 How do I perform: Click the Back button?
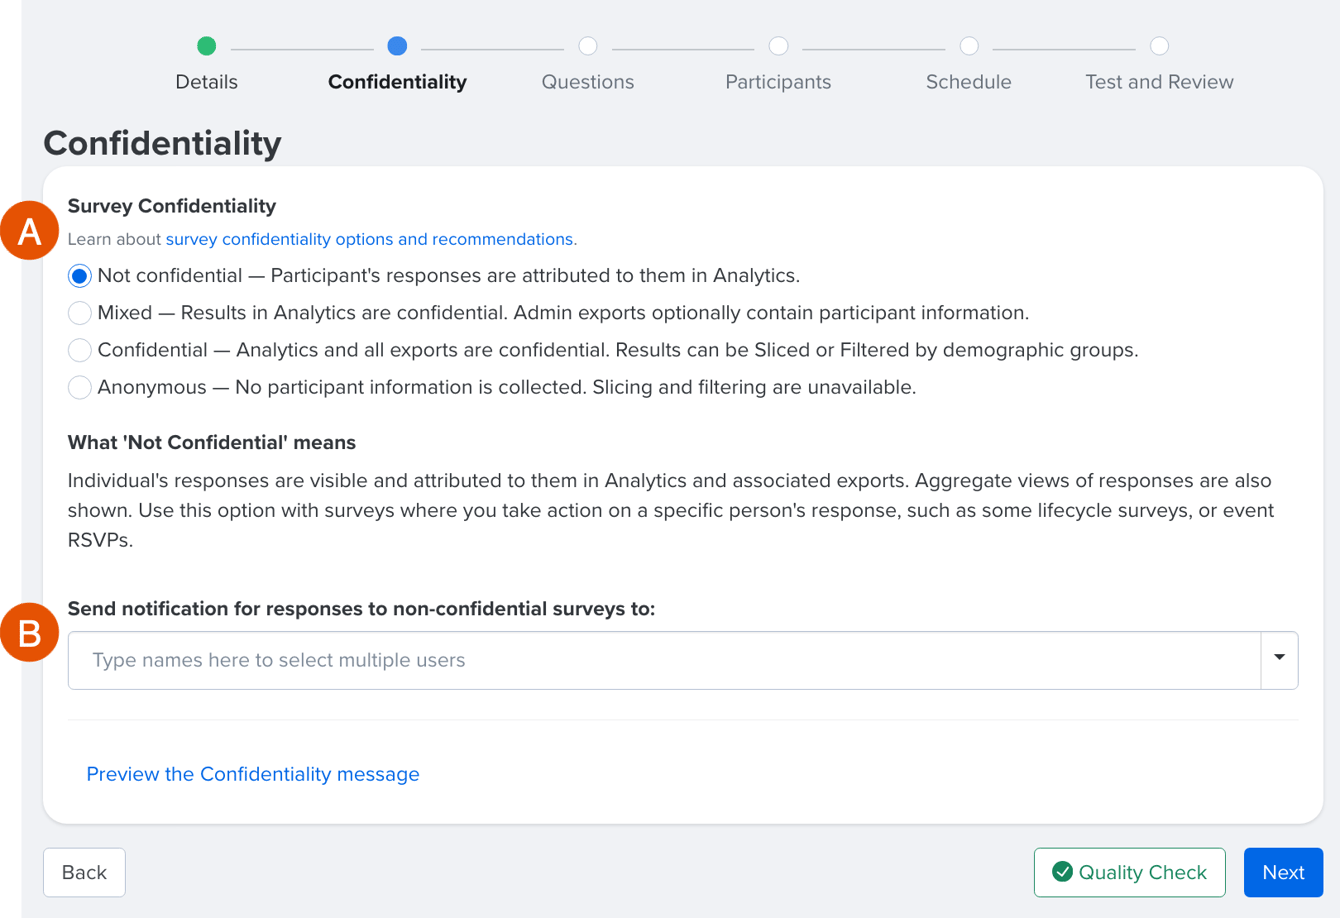(84, 871)
